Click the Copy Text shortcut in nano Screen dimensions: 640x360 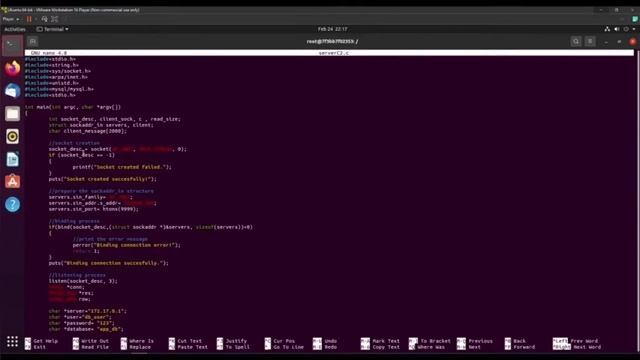380,347
